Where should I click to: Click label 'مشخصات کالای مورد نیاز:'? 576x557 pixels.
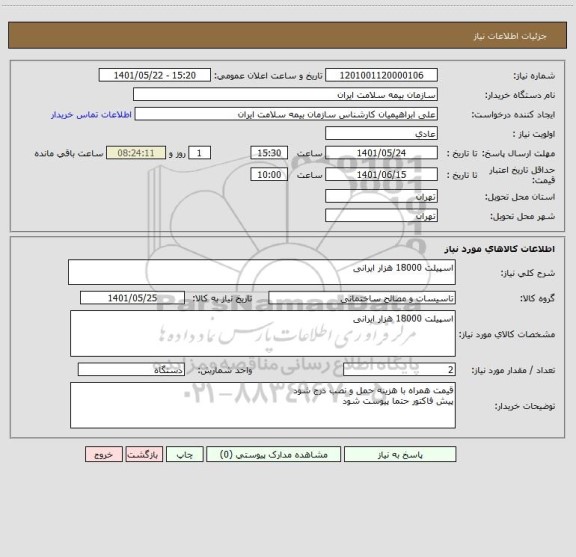[507, 334]
